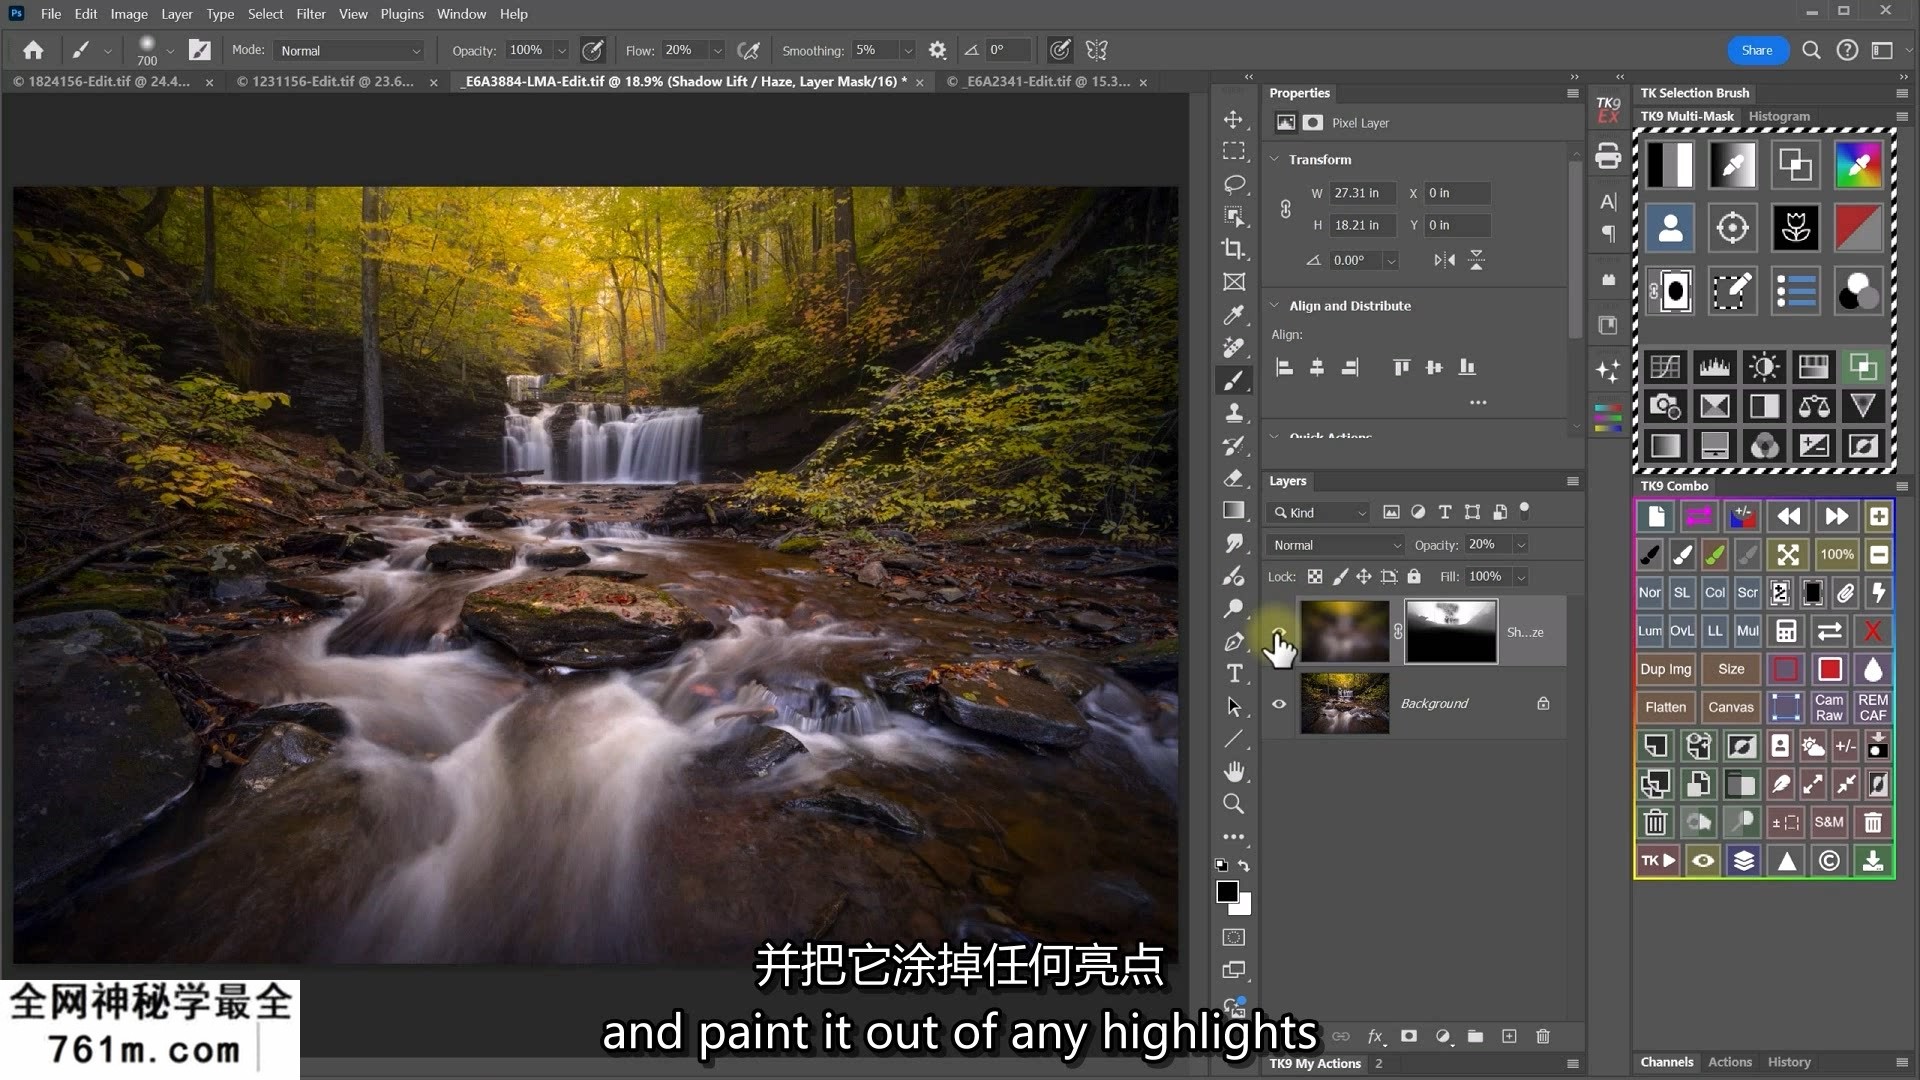Select the Zoom tool in toolbar
Screen dimensions: 1920x1080
click(x=1234, y=804)
